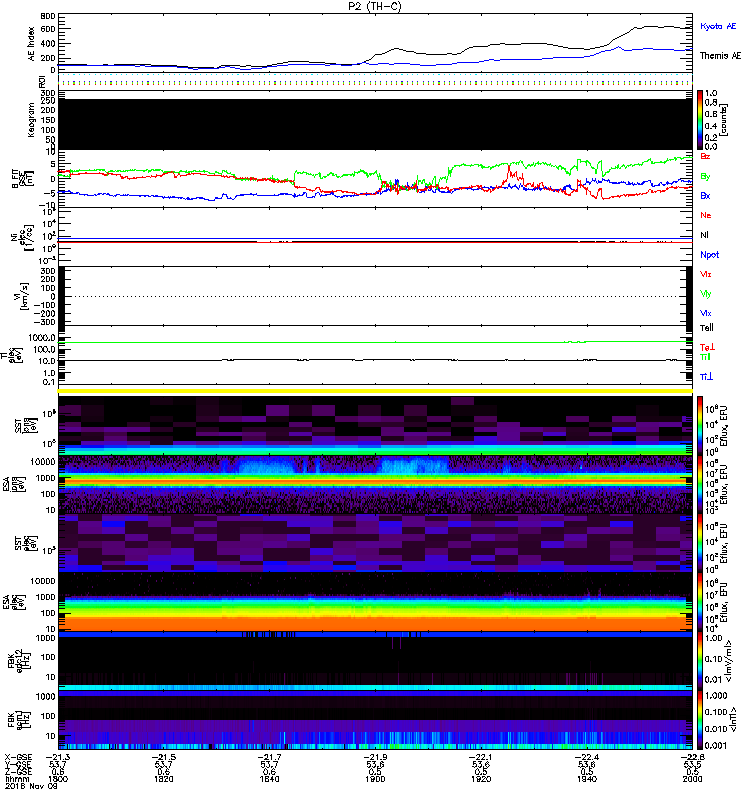Click the black Keogram data panel
This screenshot has height=800, width=750.
coord(375,124)
